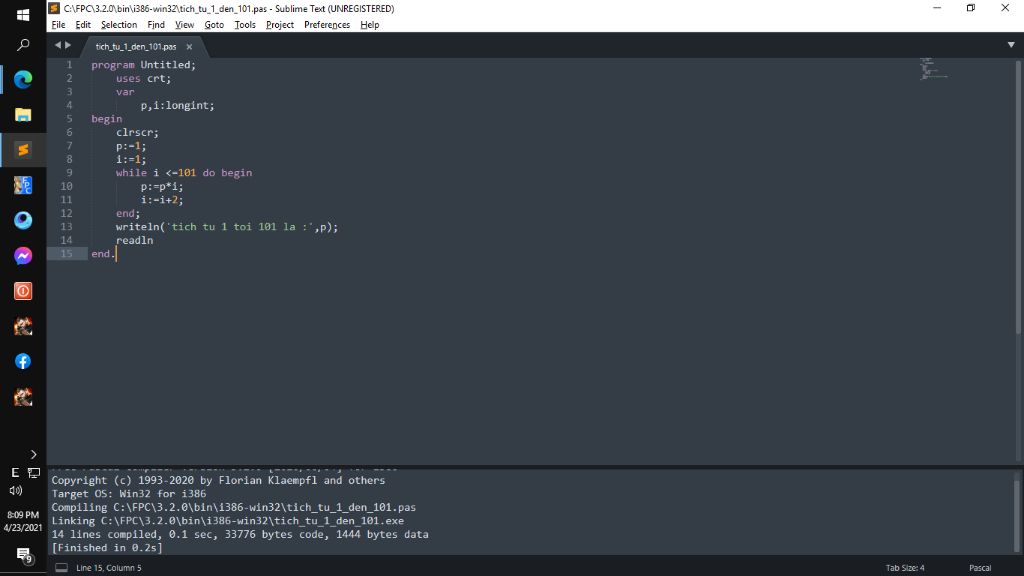Open the notification center icon
The image size is (1024, 576).
24,555
